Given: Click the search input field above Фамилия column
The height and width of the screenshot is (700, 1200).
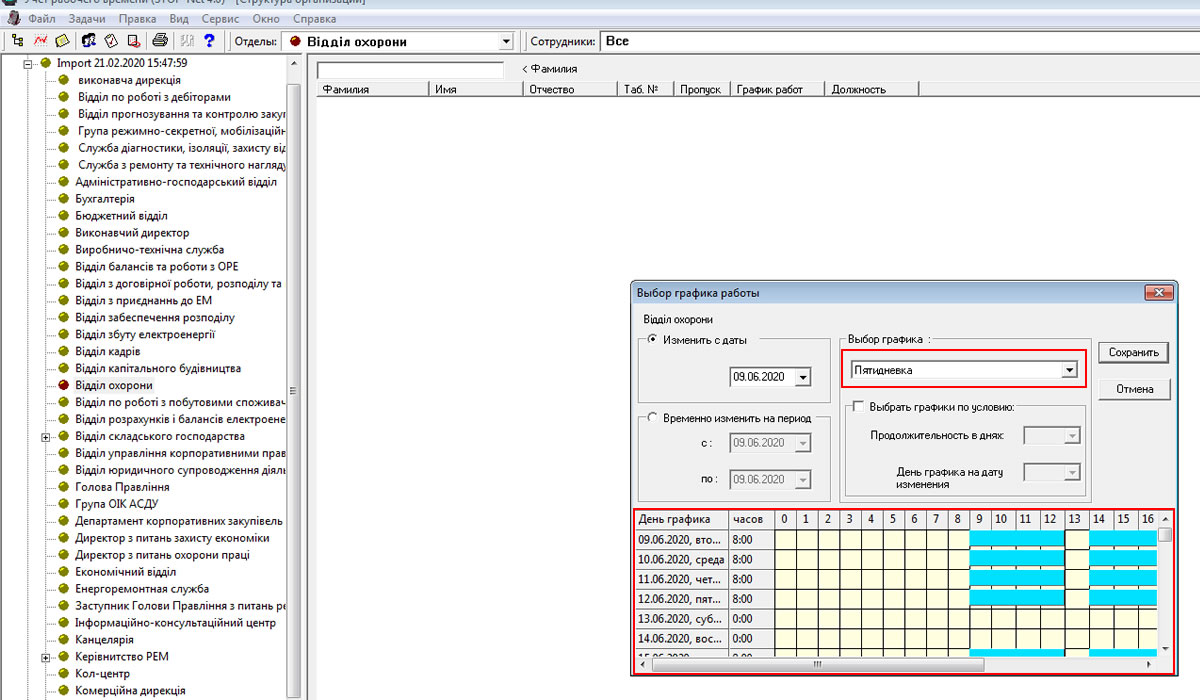Looking at the screenshot, I should [410, 69].
